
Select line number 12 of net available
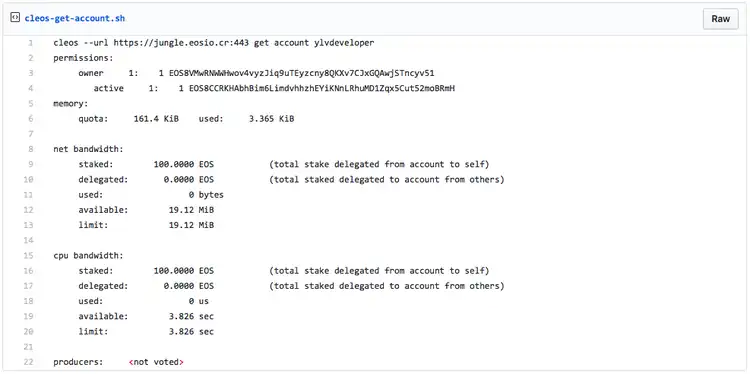[29, 210]
